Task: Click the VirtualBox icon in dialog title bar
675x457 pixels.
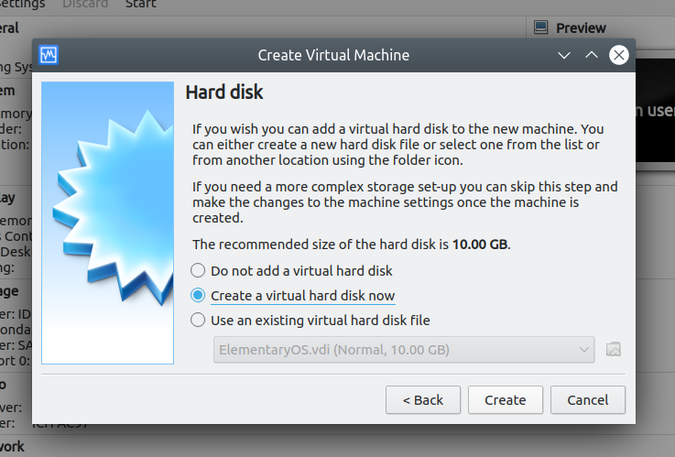Action: coord(49,55)
